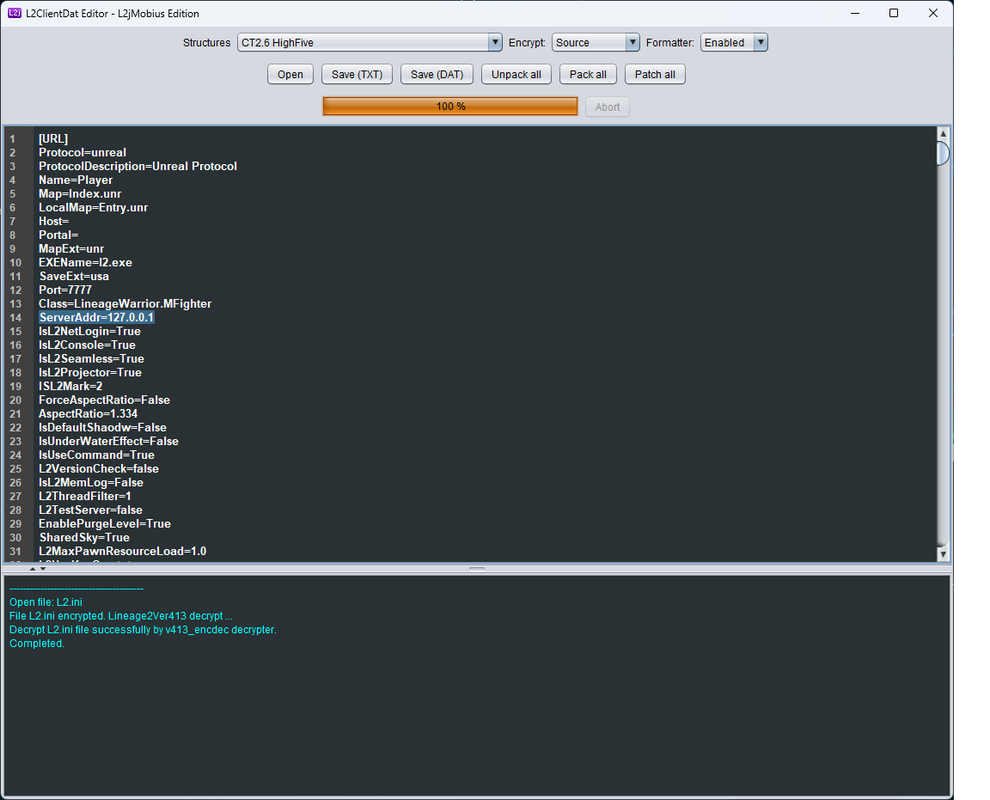Click the LocalMap=Entry.unr line
Screen dimensions: 990x800
pos(93,208)
